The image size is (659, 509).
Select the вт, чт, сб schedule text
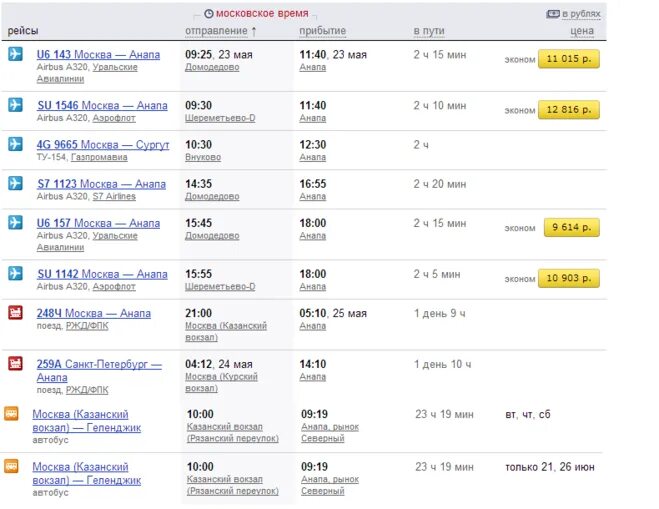point(527,414)
